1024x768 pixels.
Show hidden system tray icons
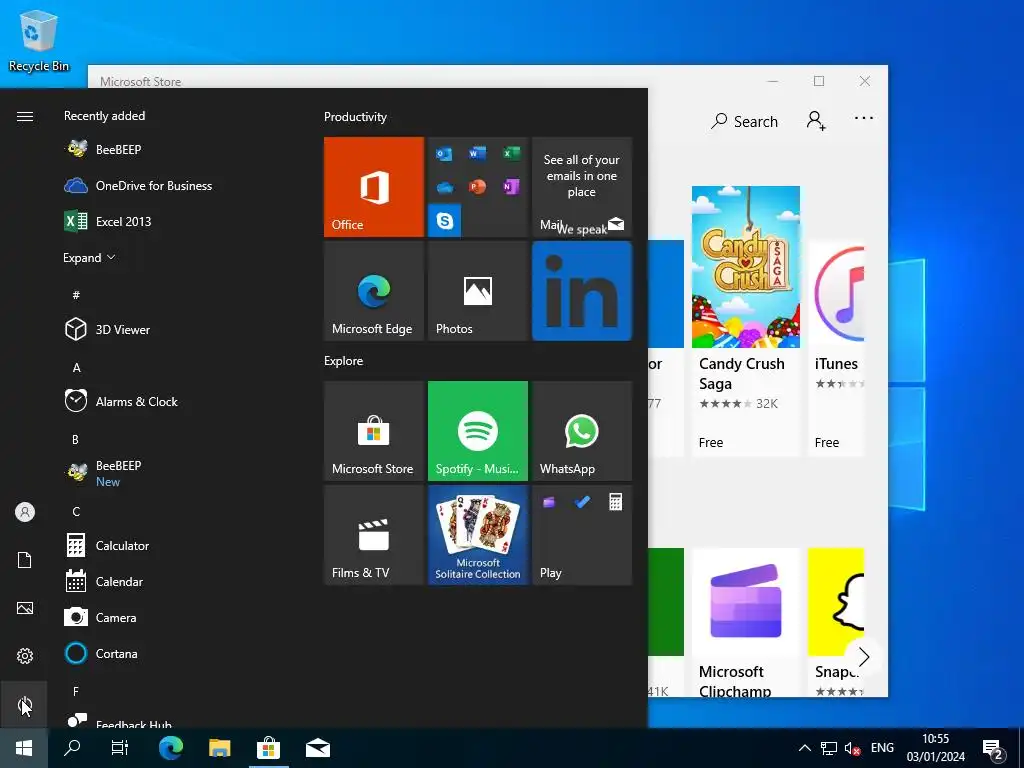(x=805, y=748)
